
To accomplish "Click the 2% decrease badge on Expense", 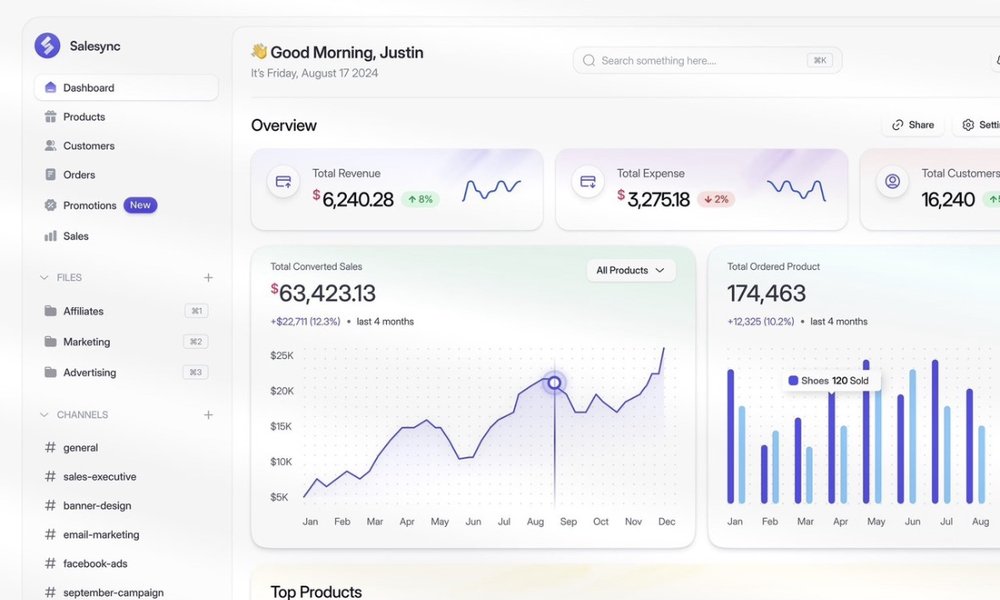I will 716,200.
